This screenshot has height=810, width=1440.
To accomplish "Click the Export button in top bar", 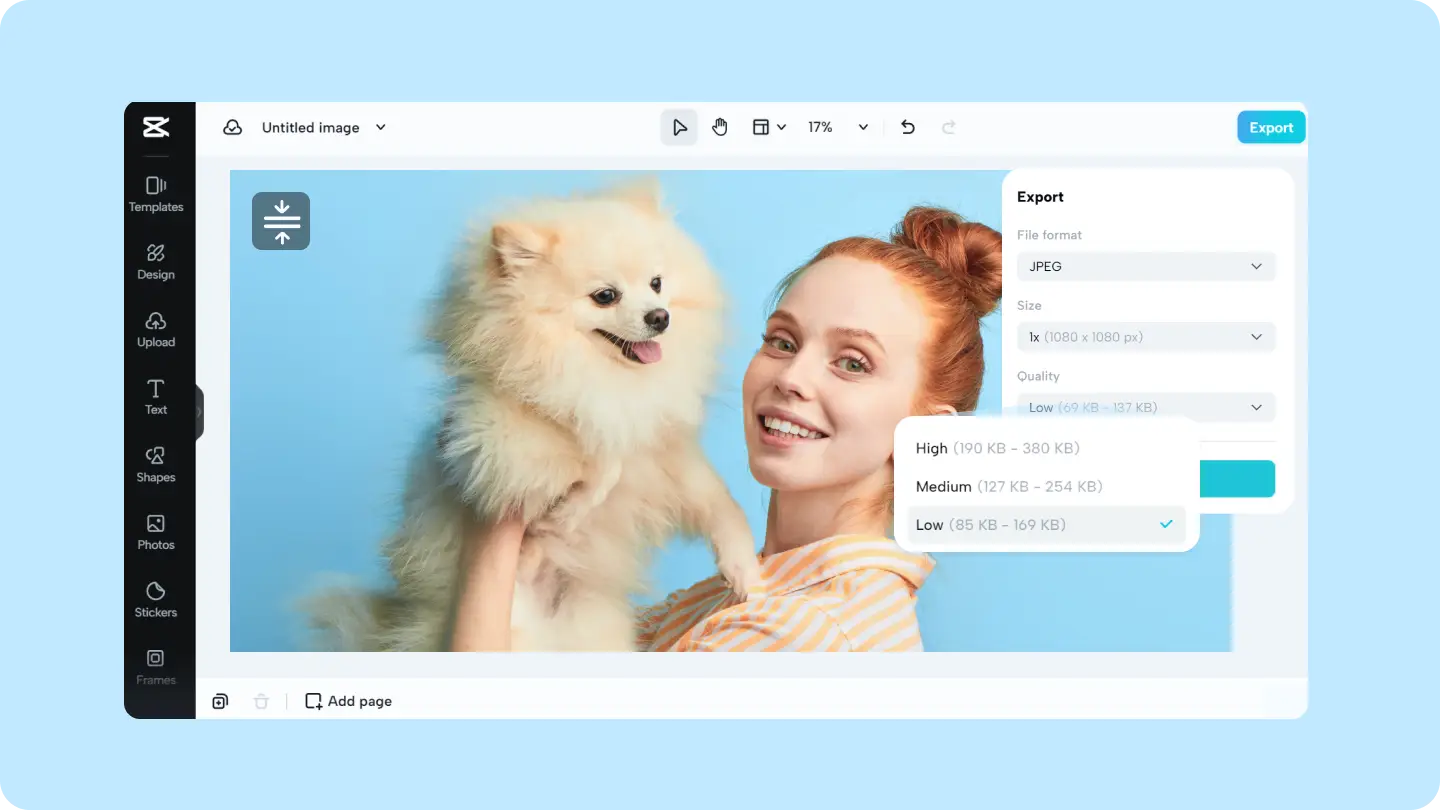I will (x=1271, y=127).
